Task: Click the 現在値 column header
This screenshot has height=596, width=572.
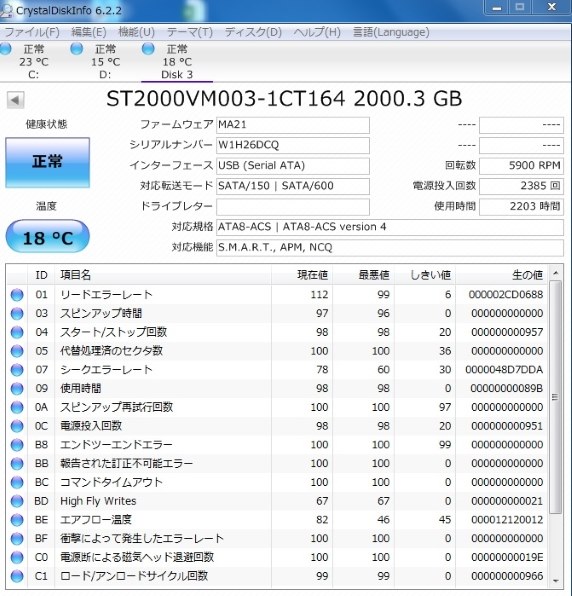Action: pyautogui.click(x=302, y=275)
